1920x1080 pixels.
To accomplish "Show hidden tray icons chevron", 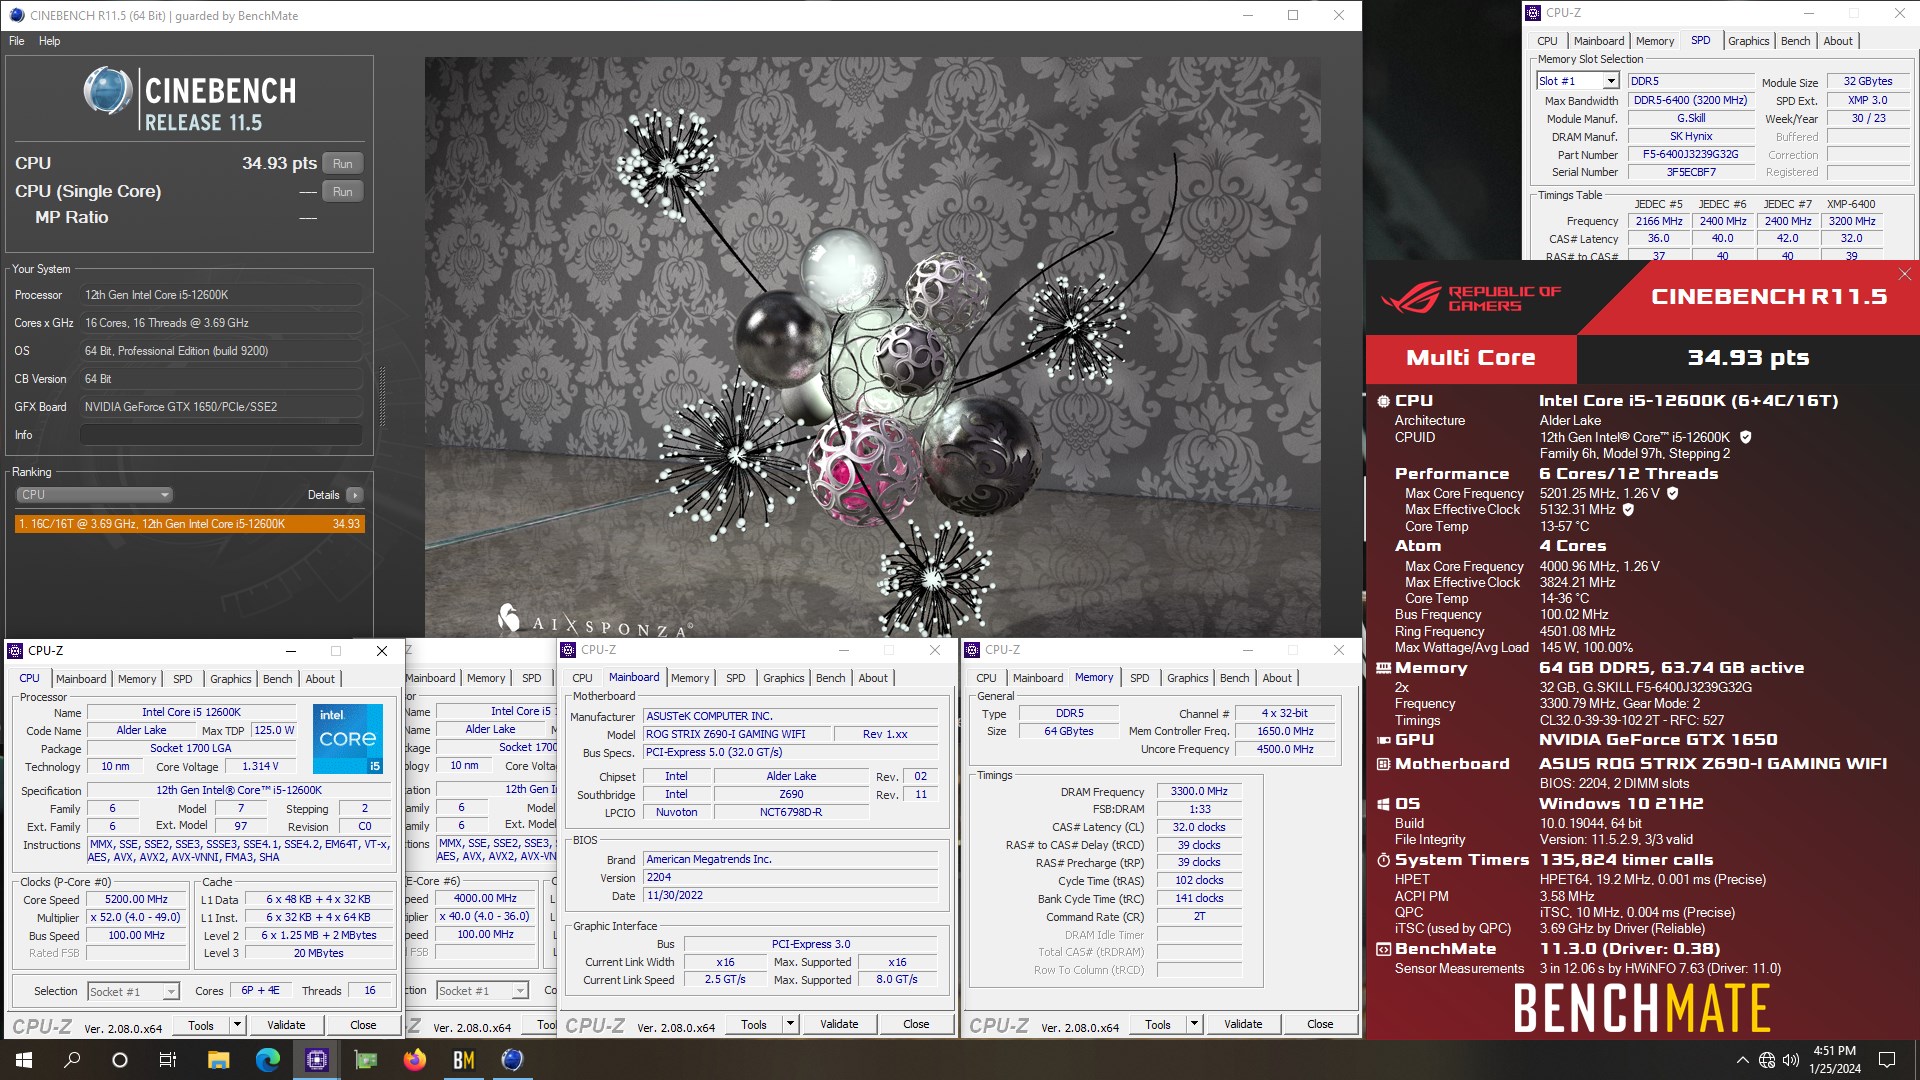I will point(1742,1060).
